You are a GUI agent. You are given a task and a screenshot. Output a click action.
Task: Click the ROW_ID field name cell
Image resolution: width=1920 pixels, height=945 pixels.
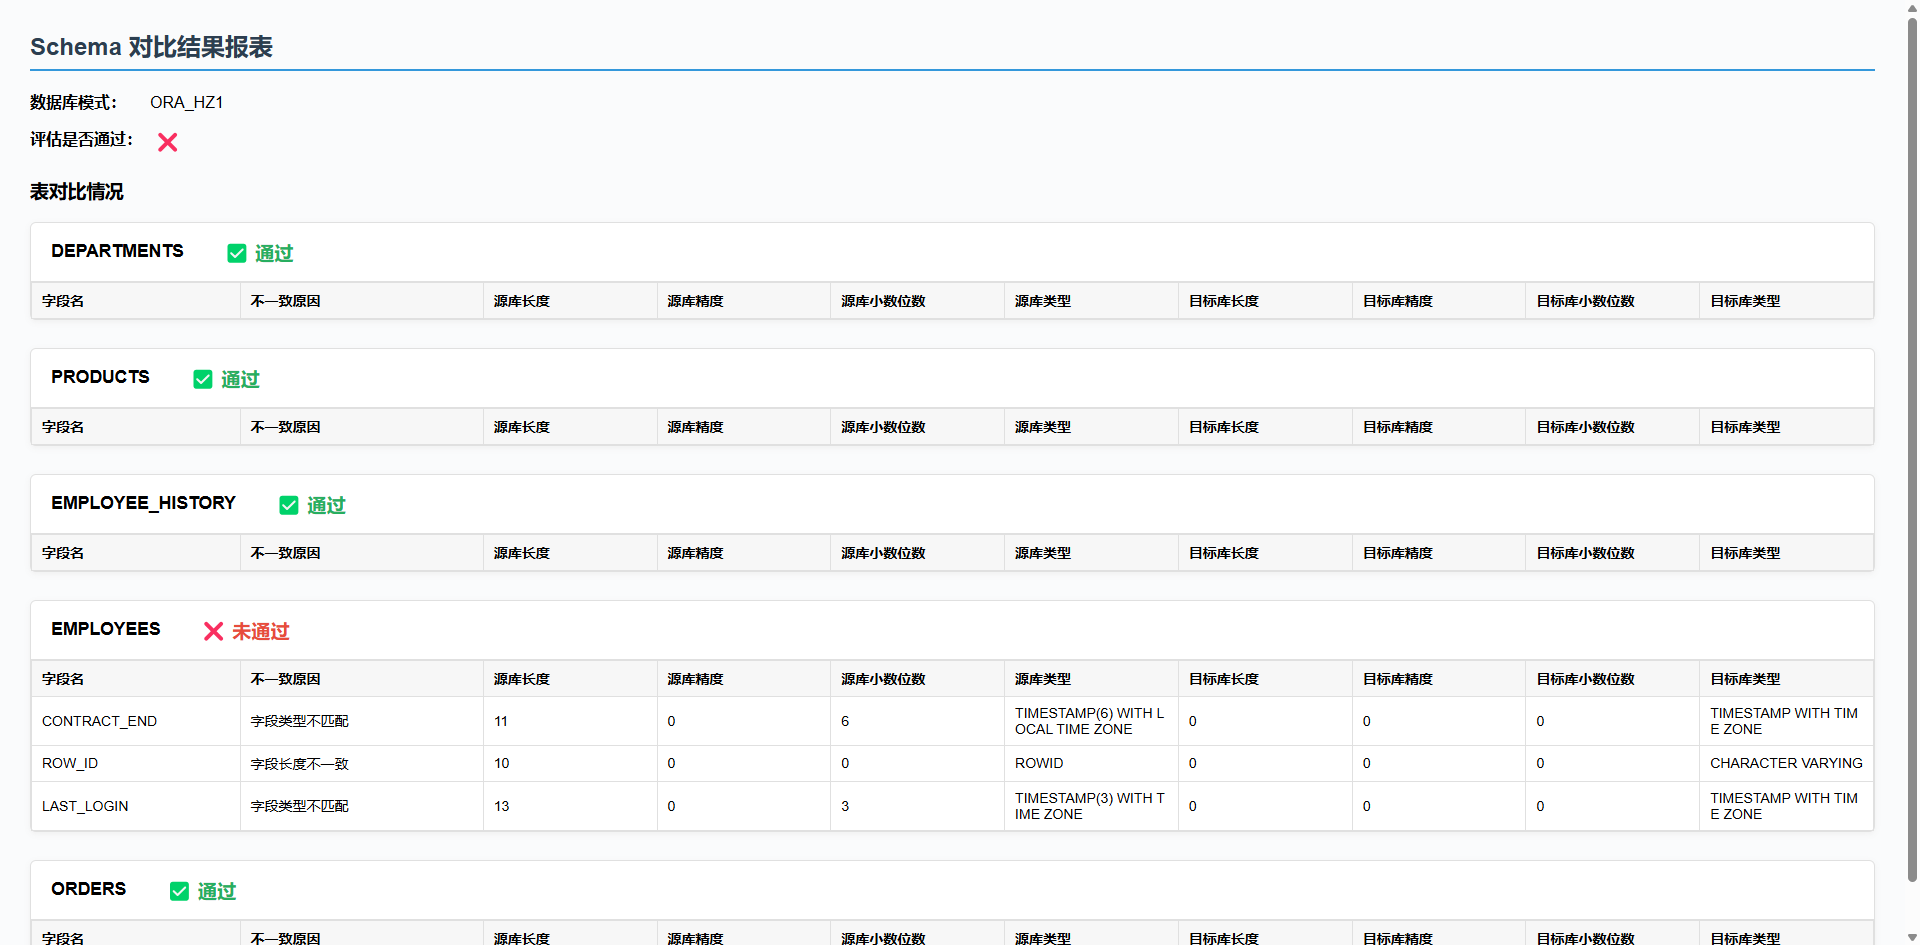[70, 763]
